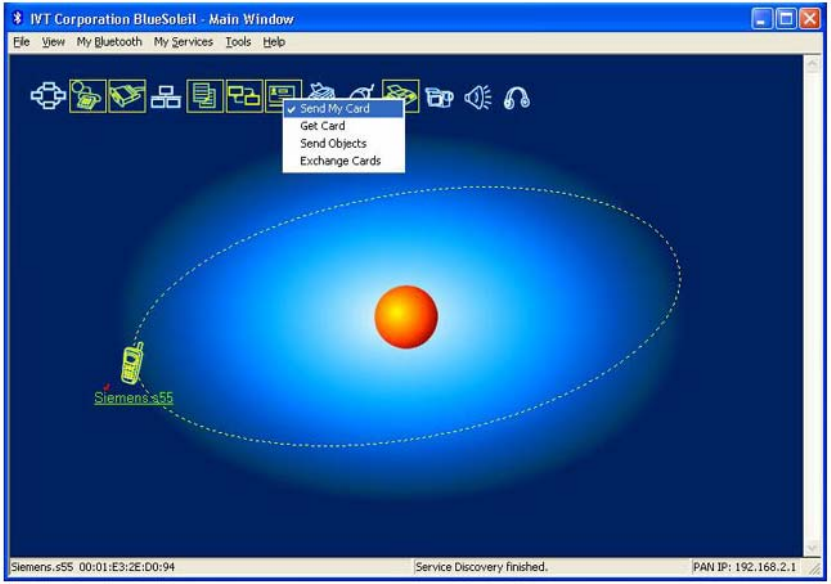
Task: Click the Basic Imaging camera icon
Action: (x=439, y=98)
